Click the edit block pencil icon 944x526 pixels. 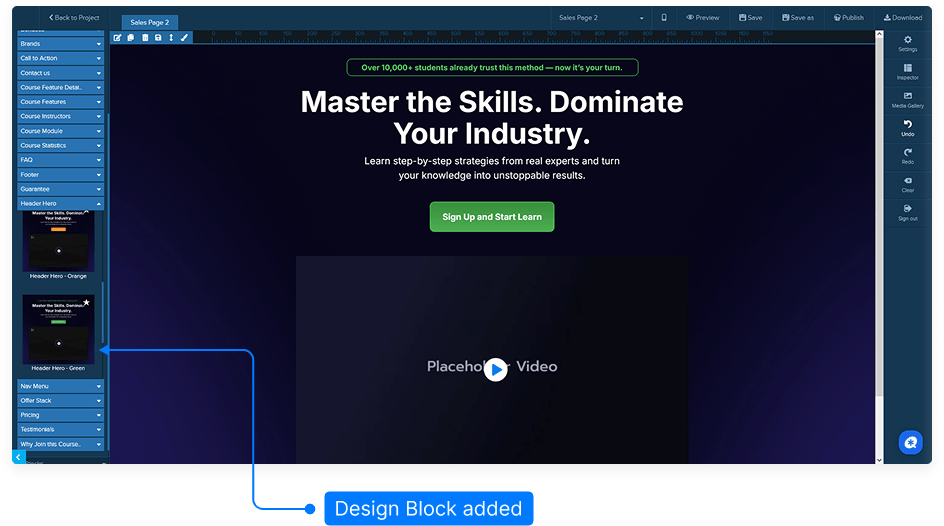point(117,38)
